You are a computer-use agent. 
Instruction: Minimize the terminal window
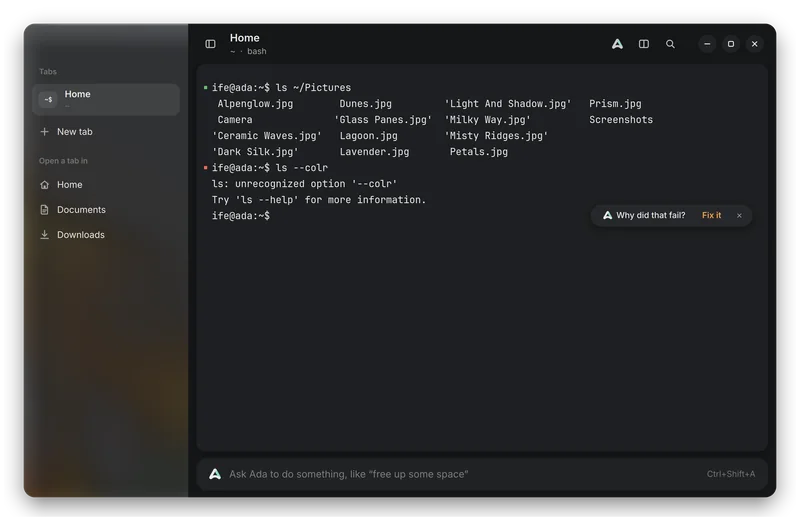(x=707, y=44)
